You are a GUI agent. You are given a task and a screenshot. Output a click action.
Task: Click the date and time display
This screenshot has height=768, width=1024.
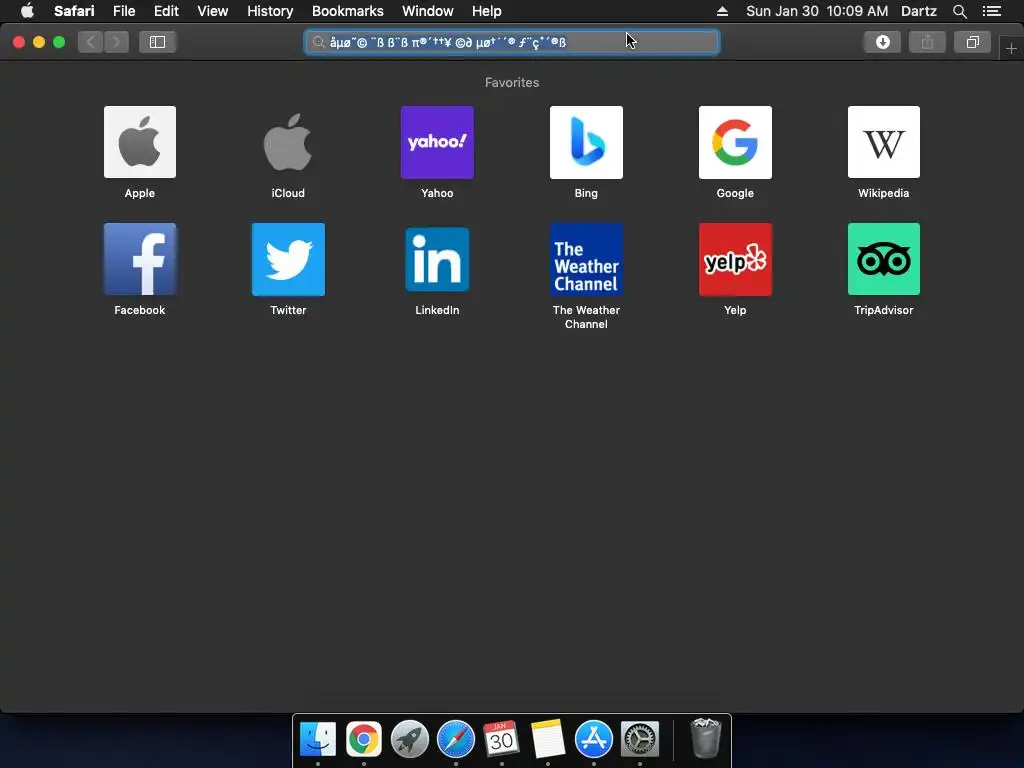817,11
